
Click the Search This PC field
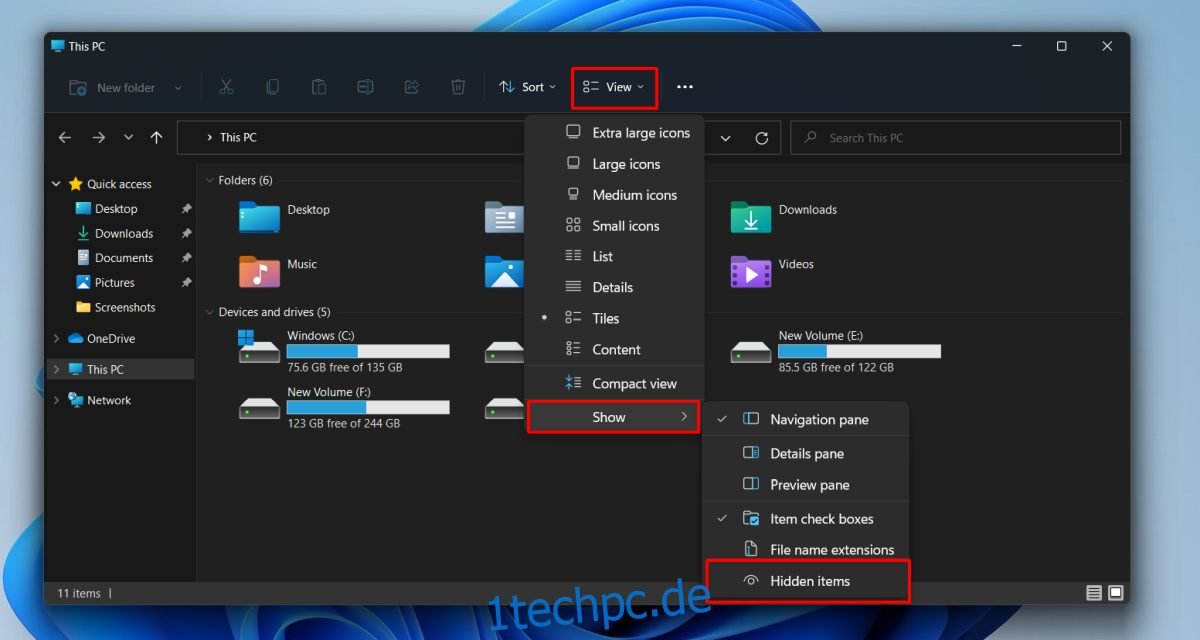point(956,138)
